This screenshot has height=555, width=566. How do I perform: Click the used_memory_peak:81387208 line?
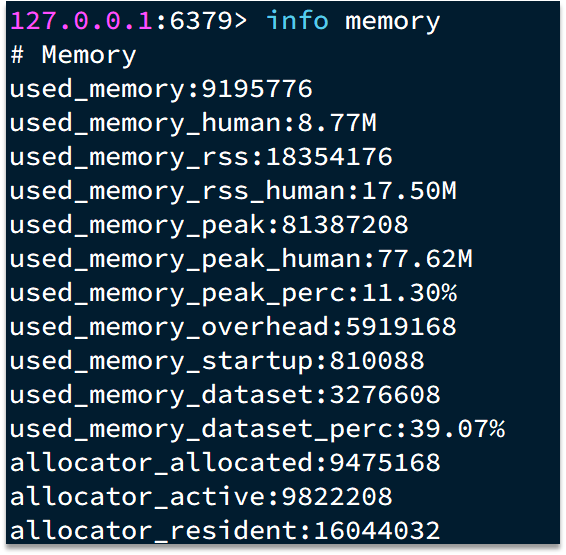209,225
